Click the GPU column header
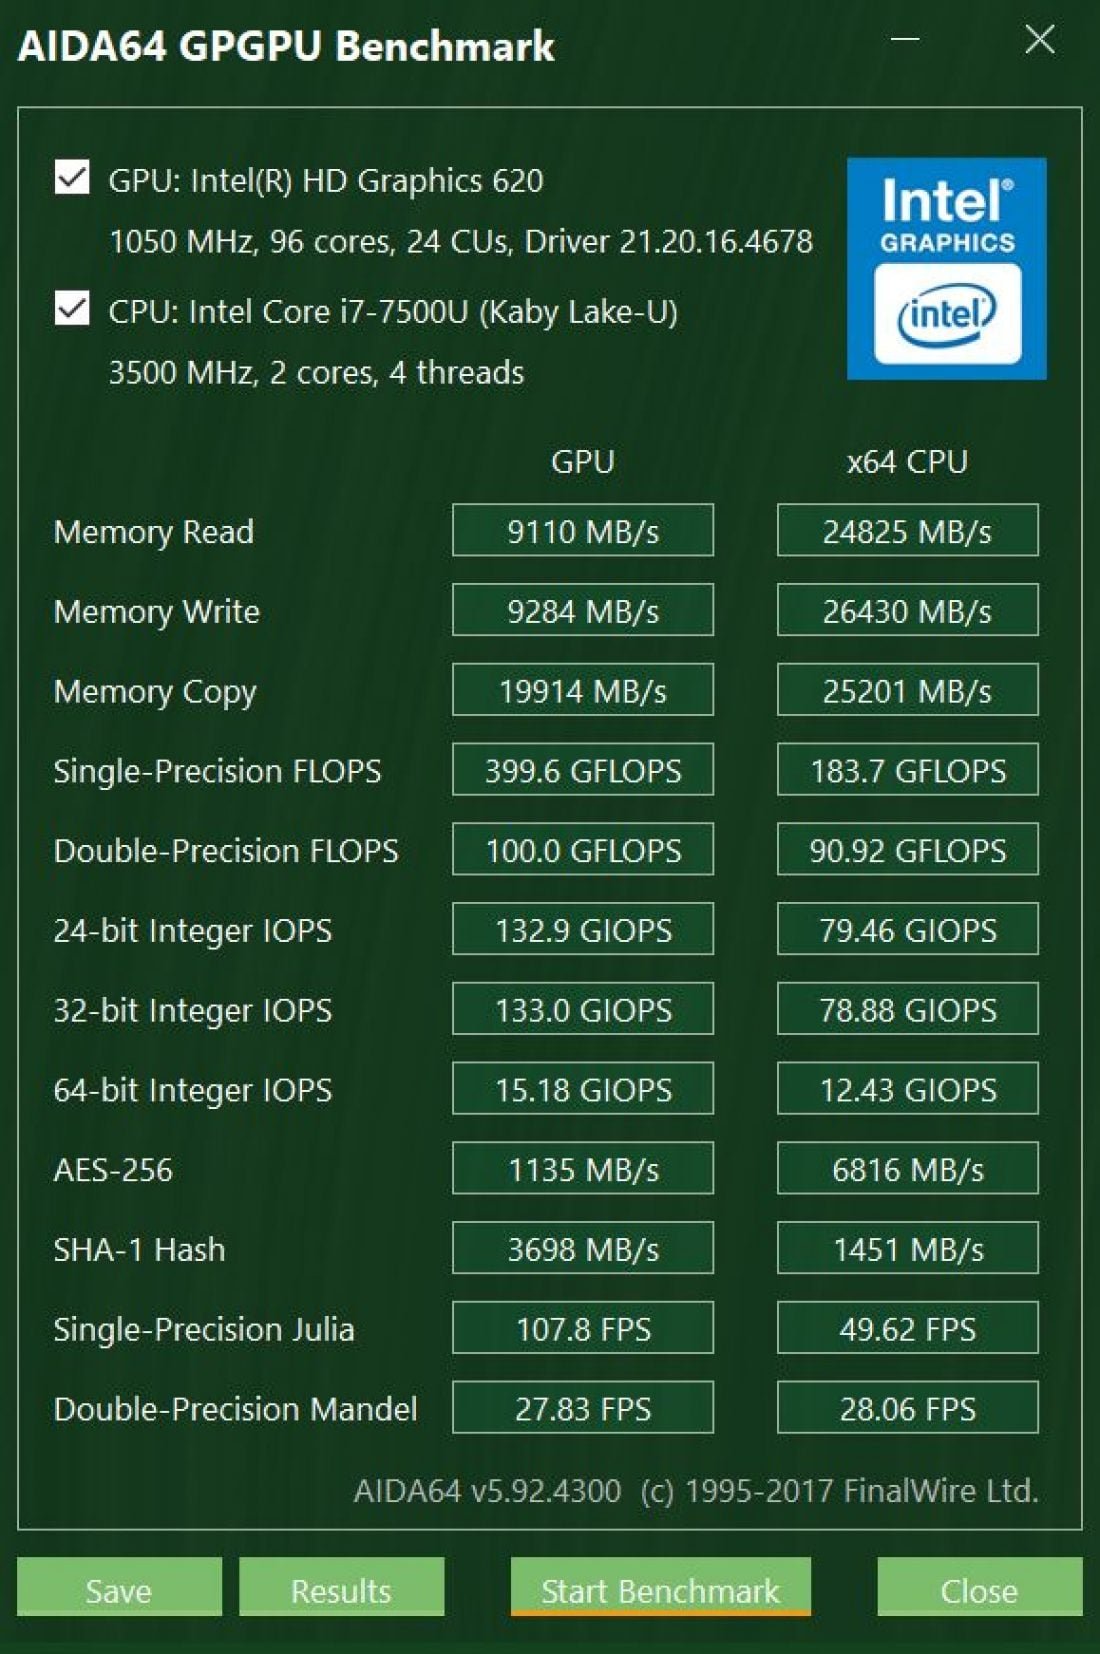Image resolution: width=1100 pixels, height=1654 pixels. (583, 461)
